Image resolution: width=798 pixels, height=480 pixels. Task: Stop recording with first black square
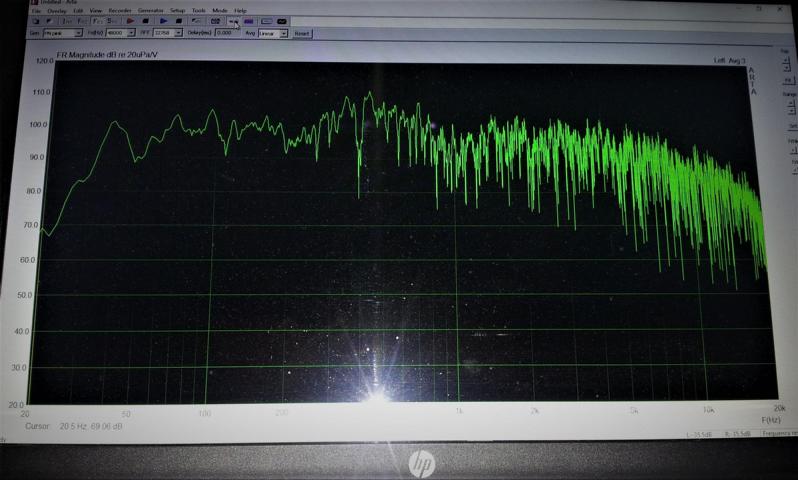[x=146, y=21]
